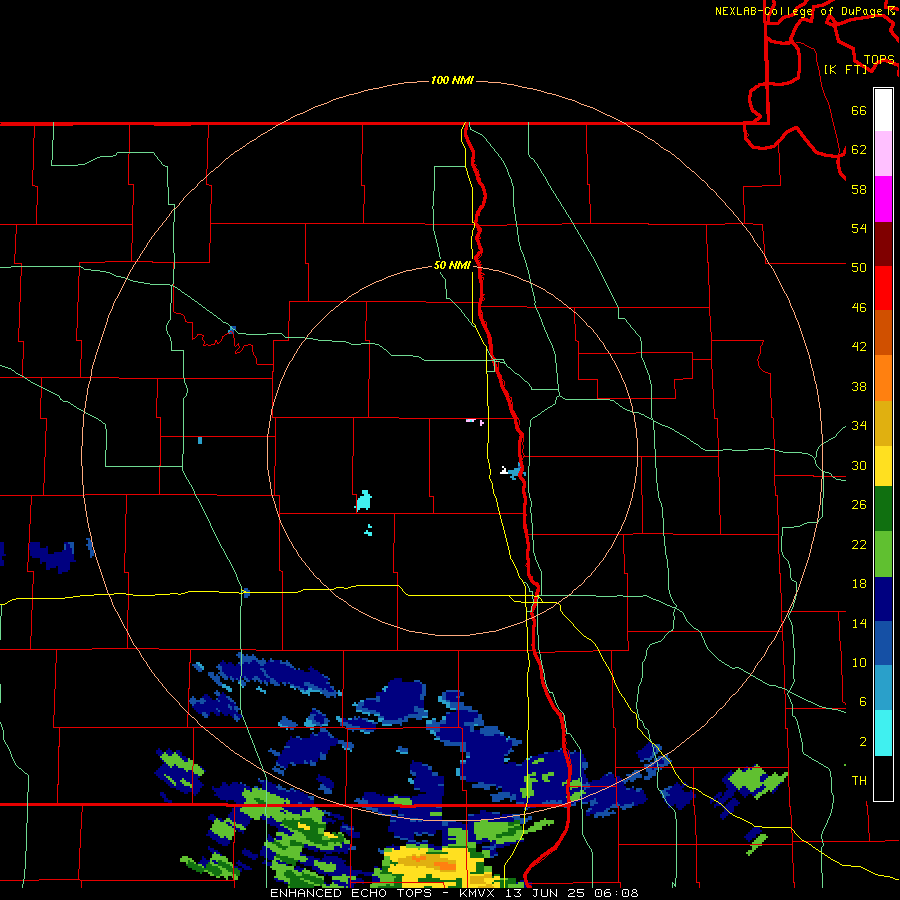Click the 100 NMI range ring label

pyautogui.click(x=452, y=80)
